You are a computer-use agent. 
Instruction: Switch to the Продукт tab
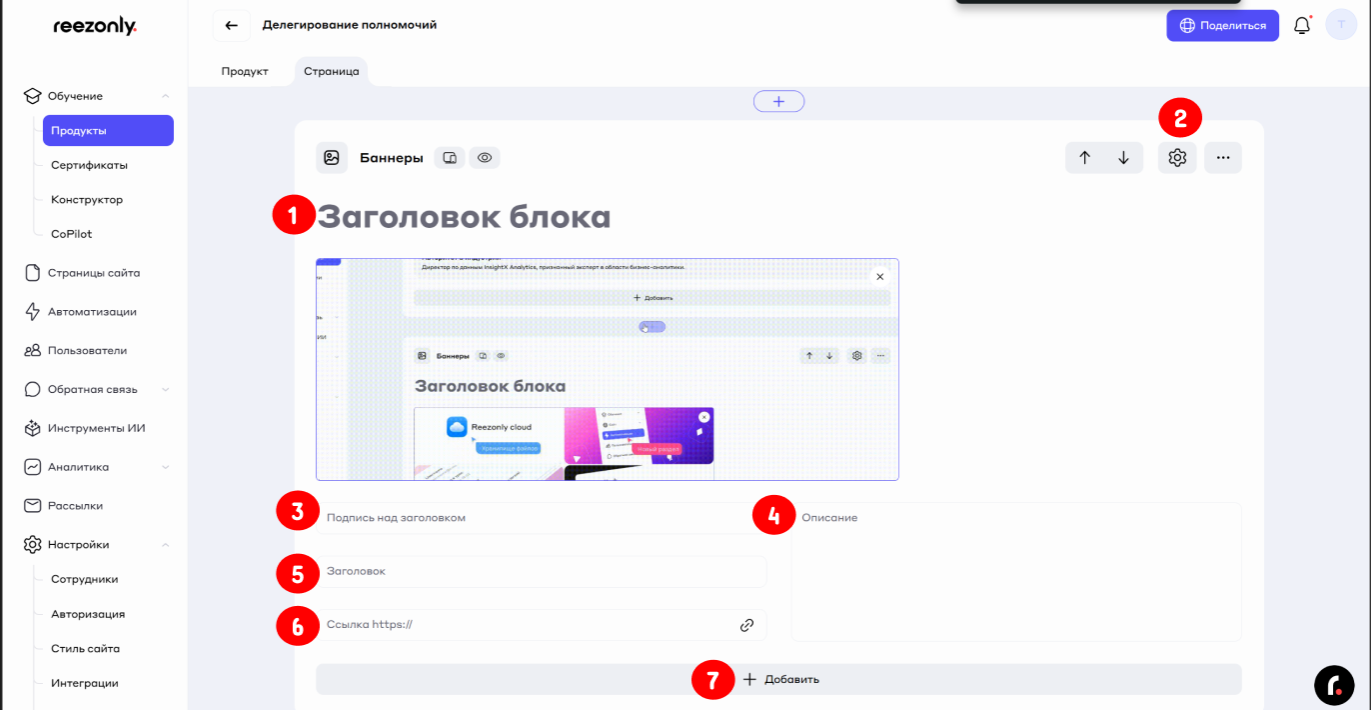[245, 72]
